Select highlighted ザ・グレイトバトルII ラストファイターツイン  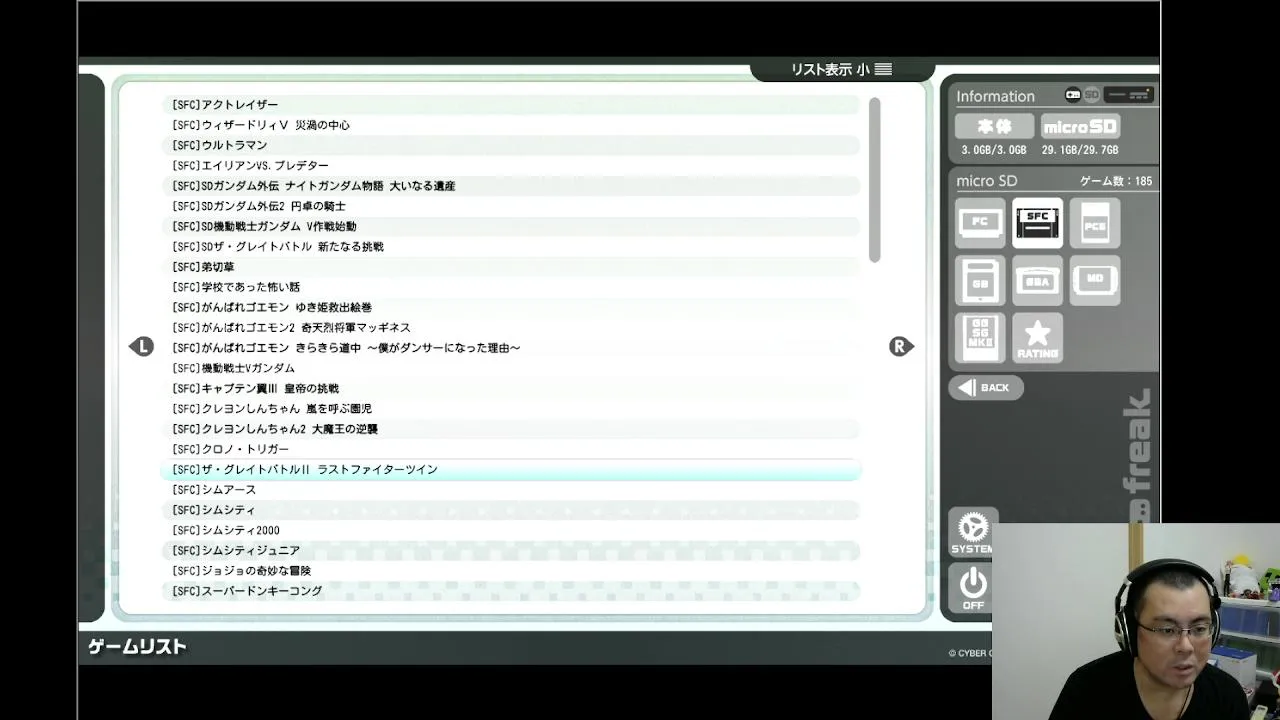click(x=510, y=469)
